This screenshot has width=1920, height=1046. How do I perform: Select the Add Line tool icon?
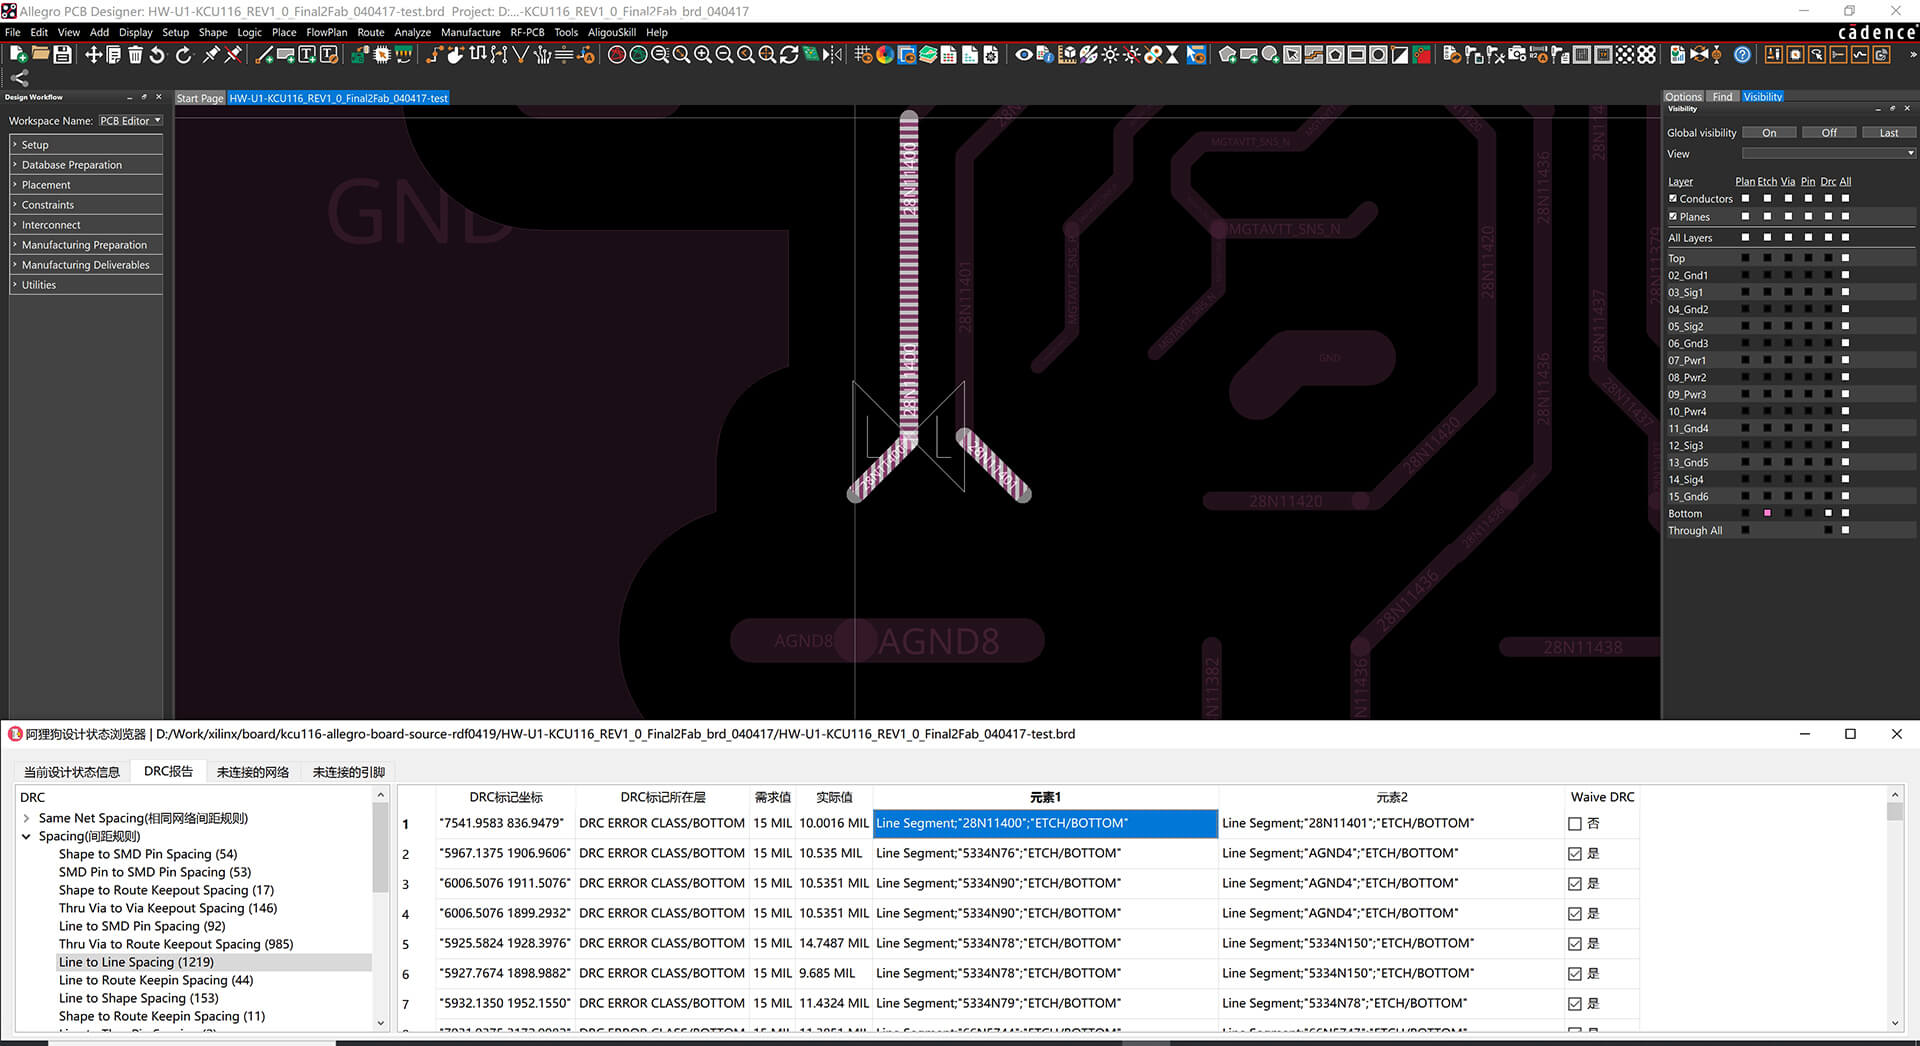pos(264,54)
